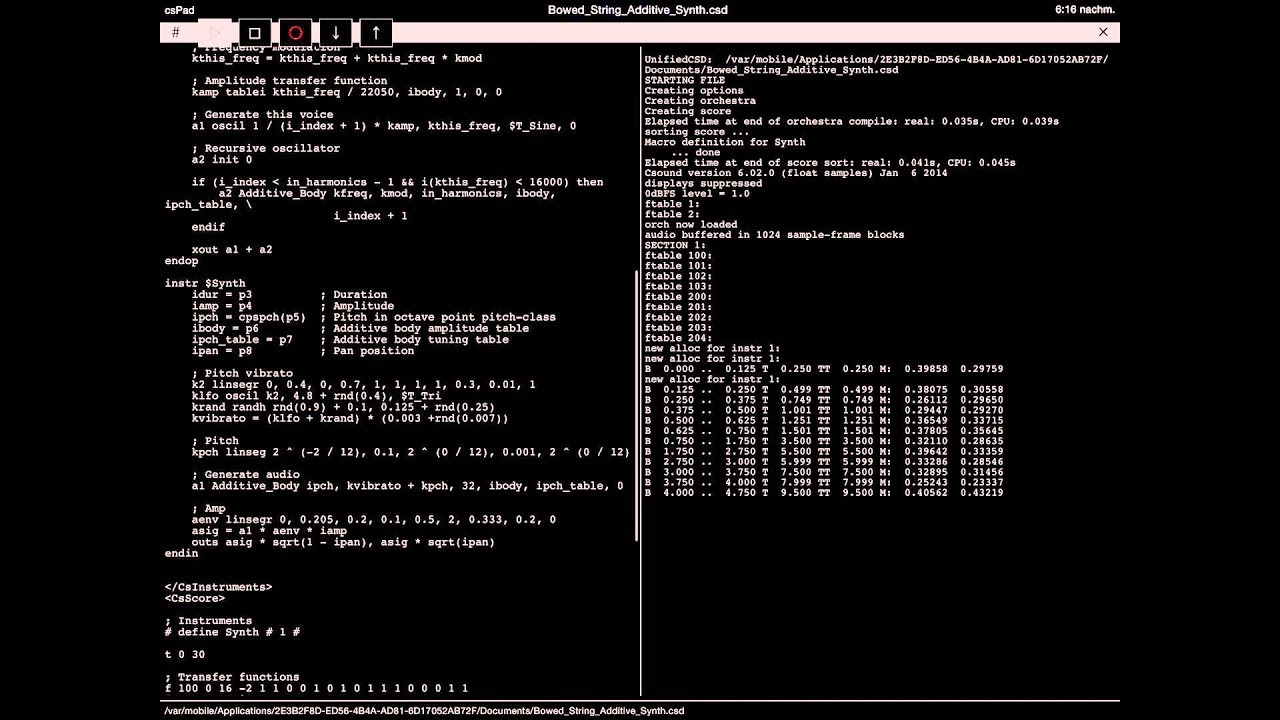1280x720 pixels.
Task: Click the 'xout a1 + a2' line
Action: click(x=232, y=249)
